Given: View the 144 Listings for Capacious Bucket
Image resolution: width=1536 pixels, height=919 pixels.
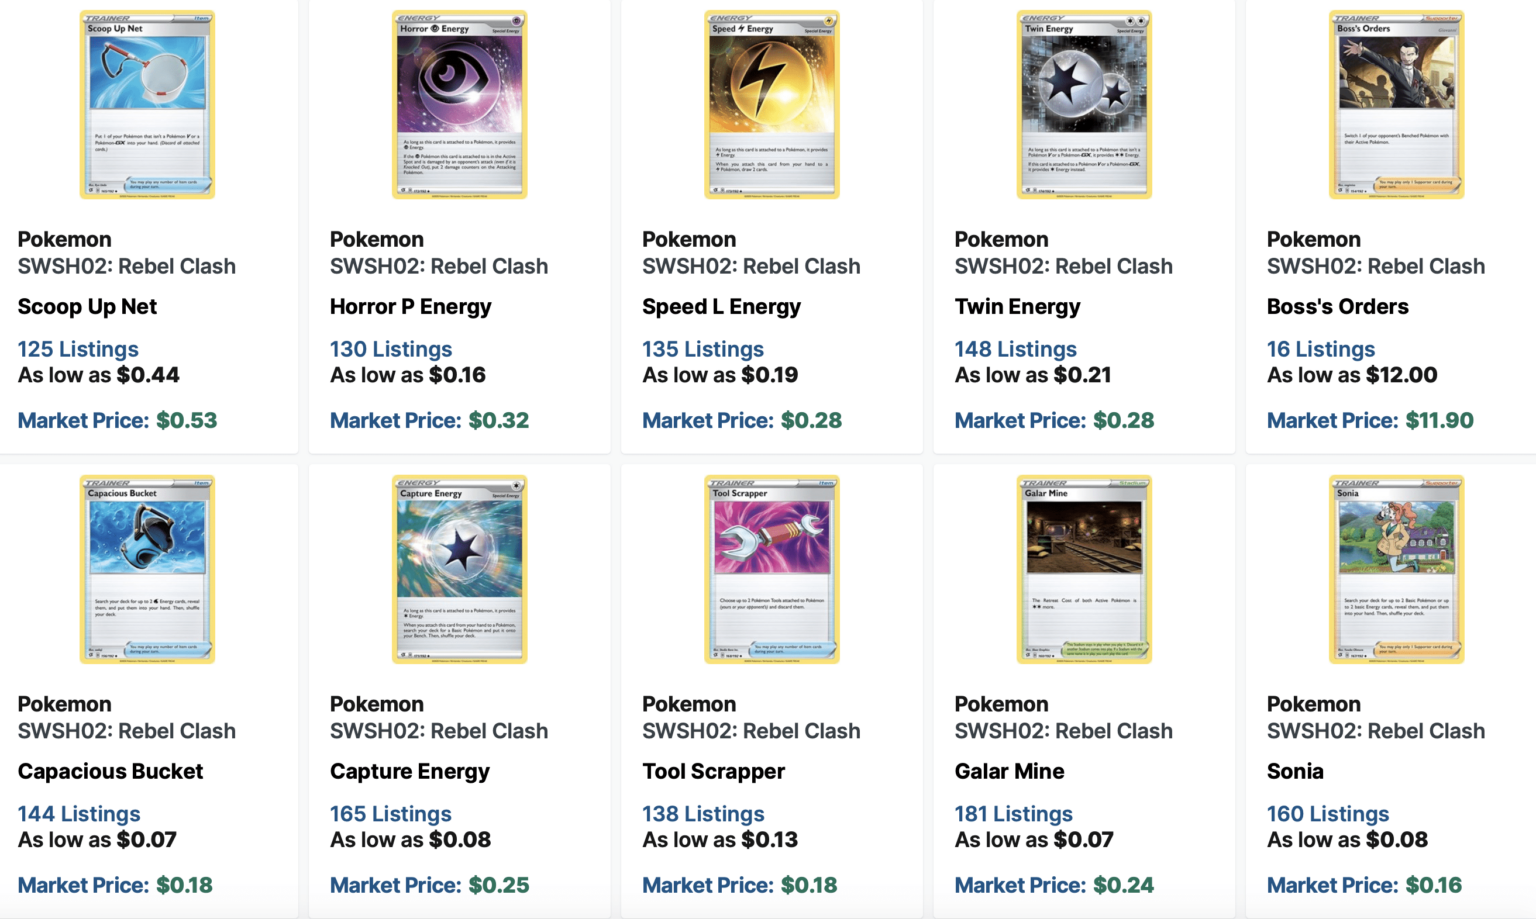Looking at the screenshot, I should (x=77, y=813).
